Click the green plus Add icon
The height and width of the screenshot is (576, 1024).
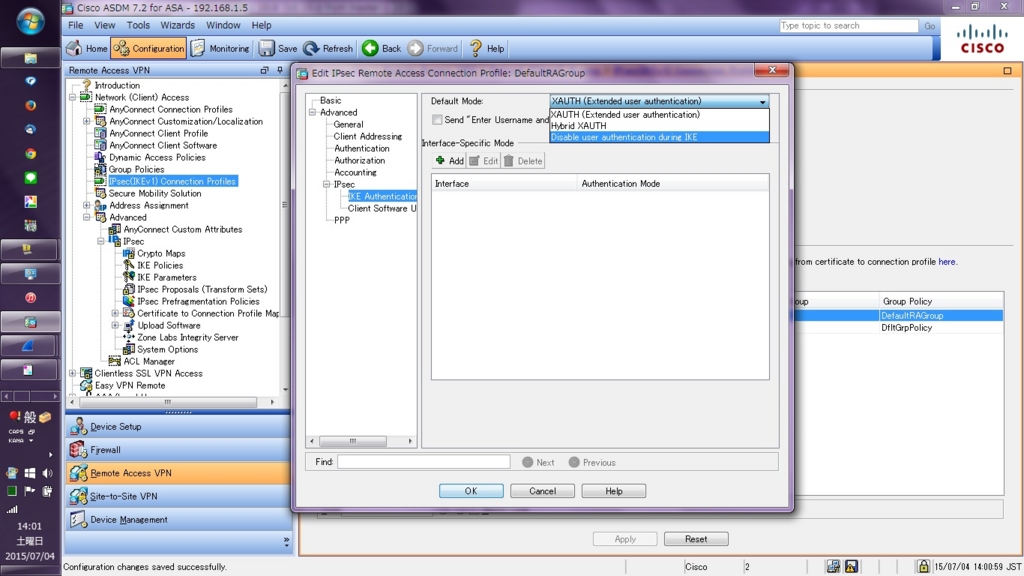coord(440,161)
